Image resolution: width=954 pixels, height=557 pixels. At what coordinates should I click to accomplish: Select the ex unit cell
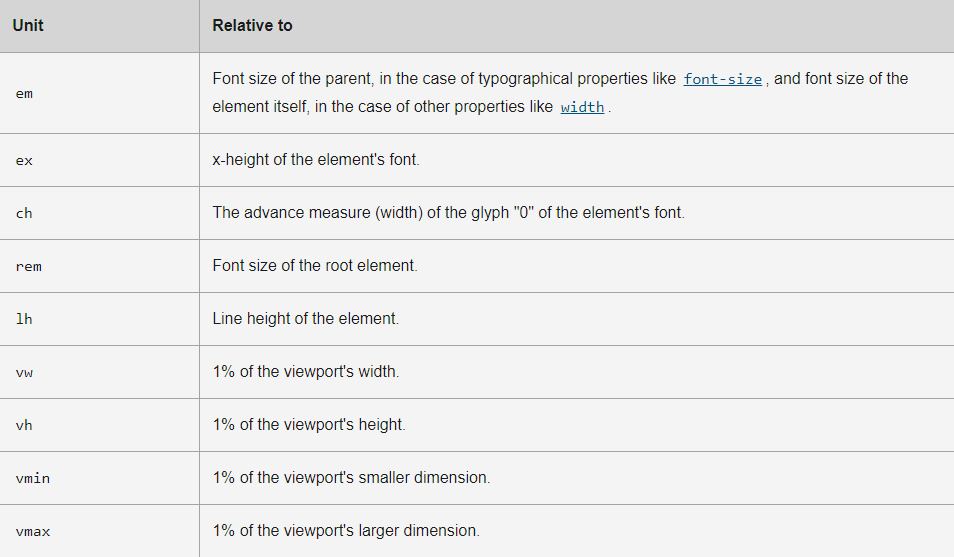[99, 160]
